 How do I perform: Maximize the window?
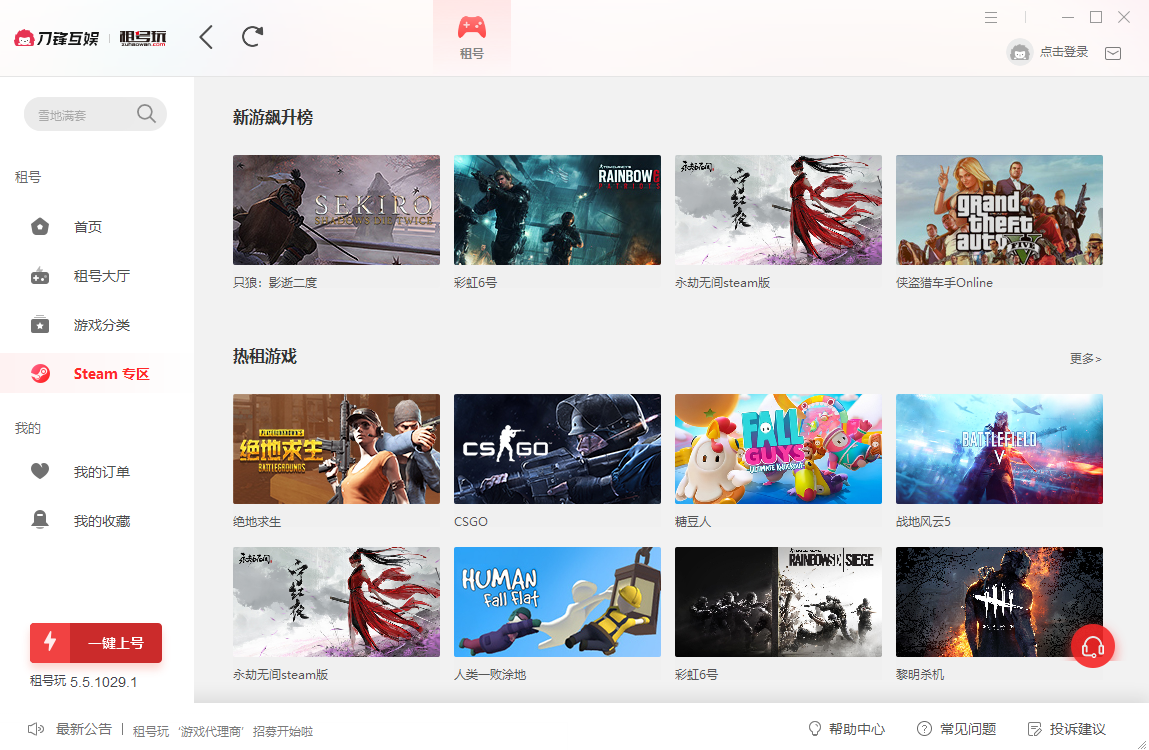1096,17
